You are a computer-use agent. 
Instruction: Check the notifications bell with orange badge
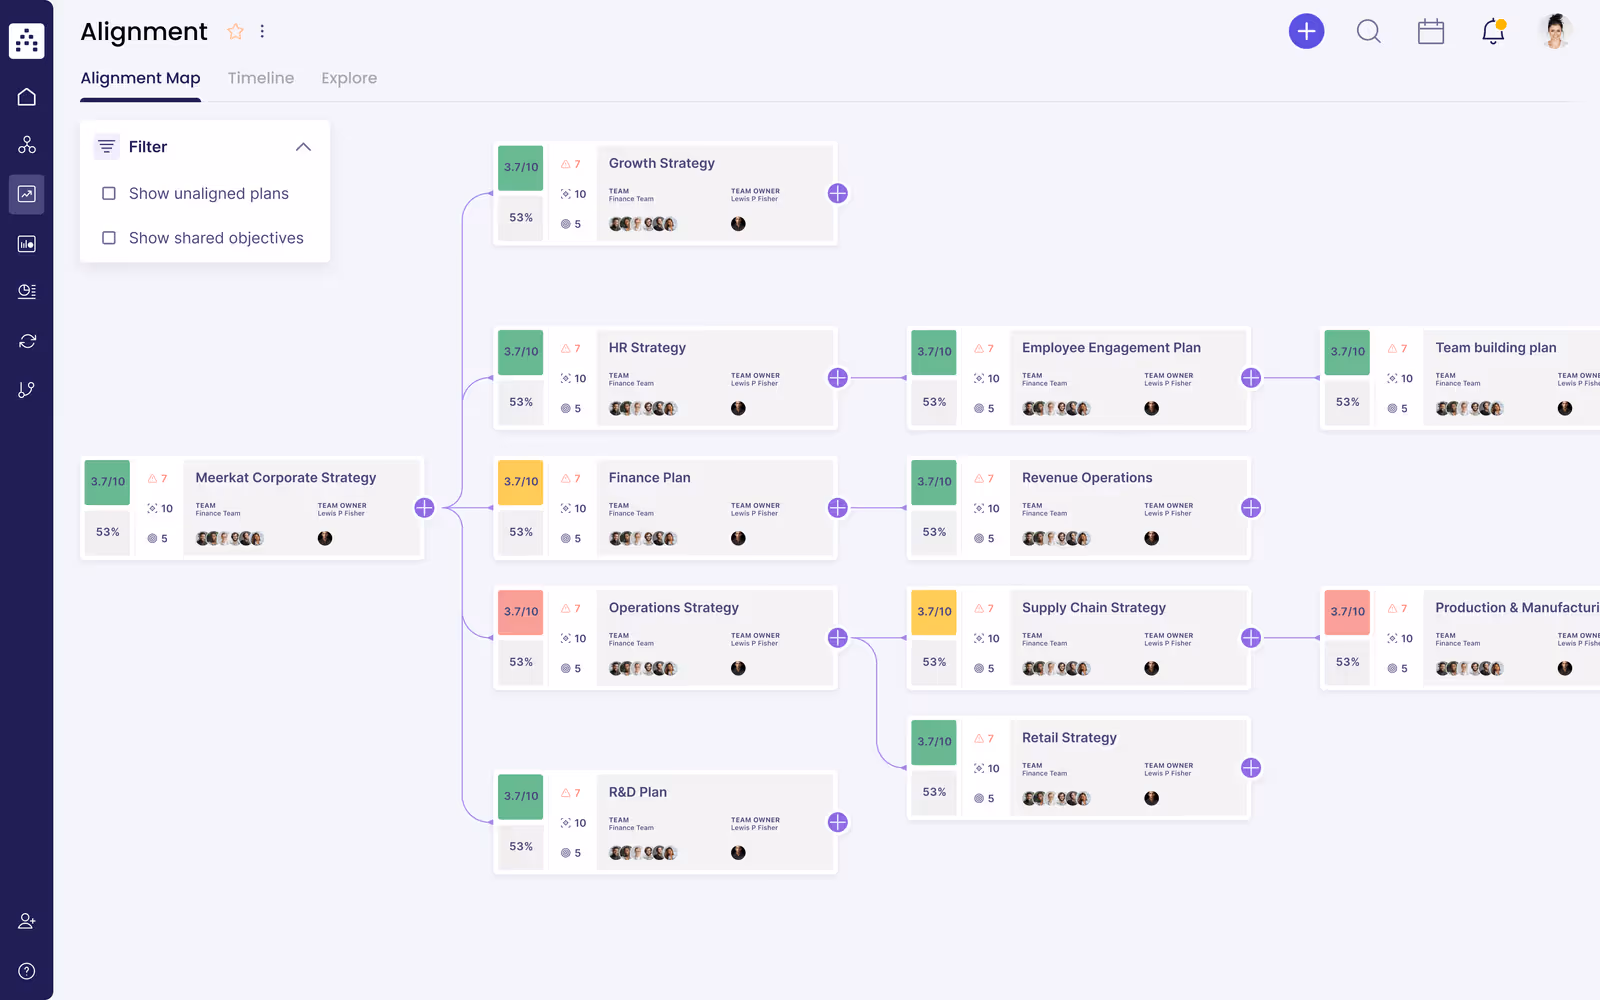click(1493, 31)
